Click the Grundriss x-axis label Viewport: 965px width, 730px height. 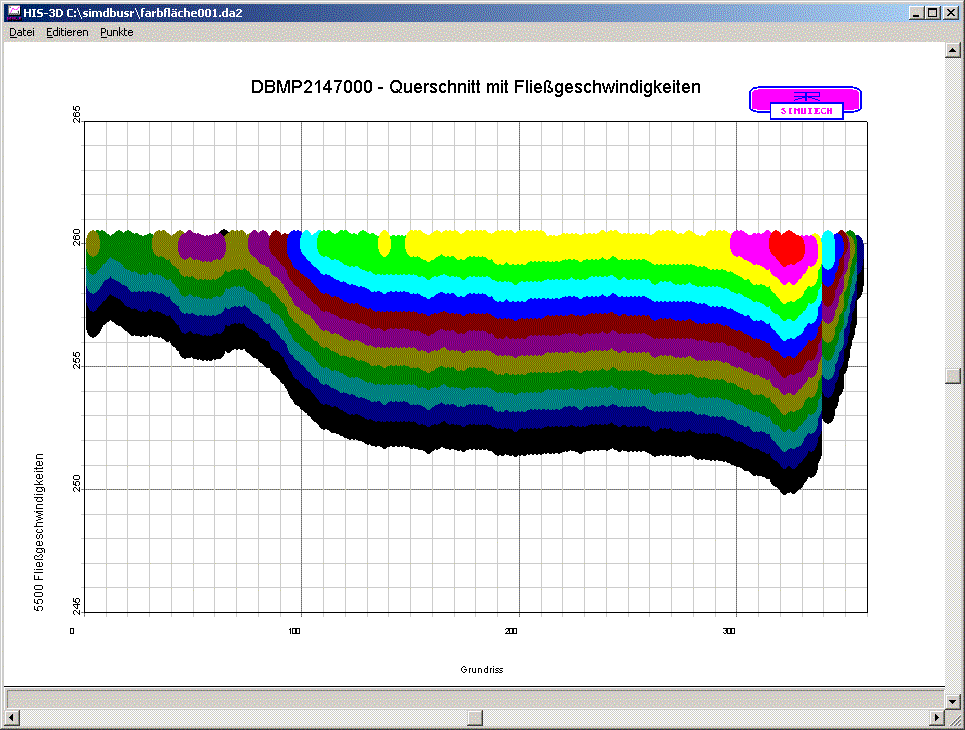pyautogui.click(x=482, y=670)
